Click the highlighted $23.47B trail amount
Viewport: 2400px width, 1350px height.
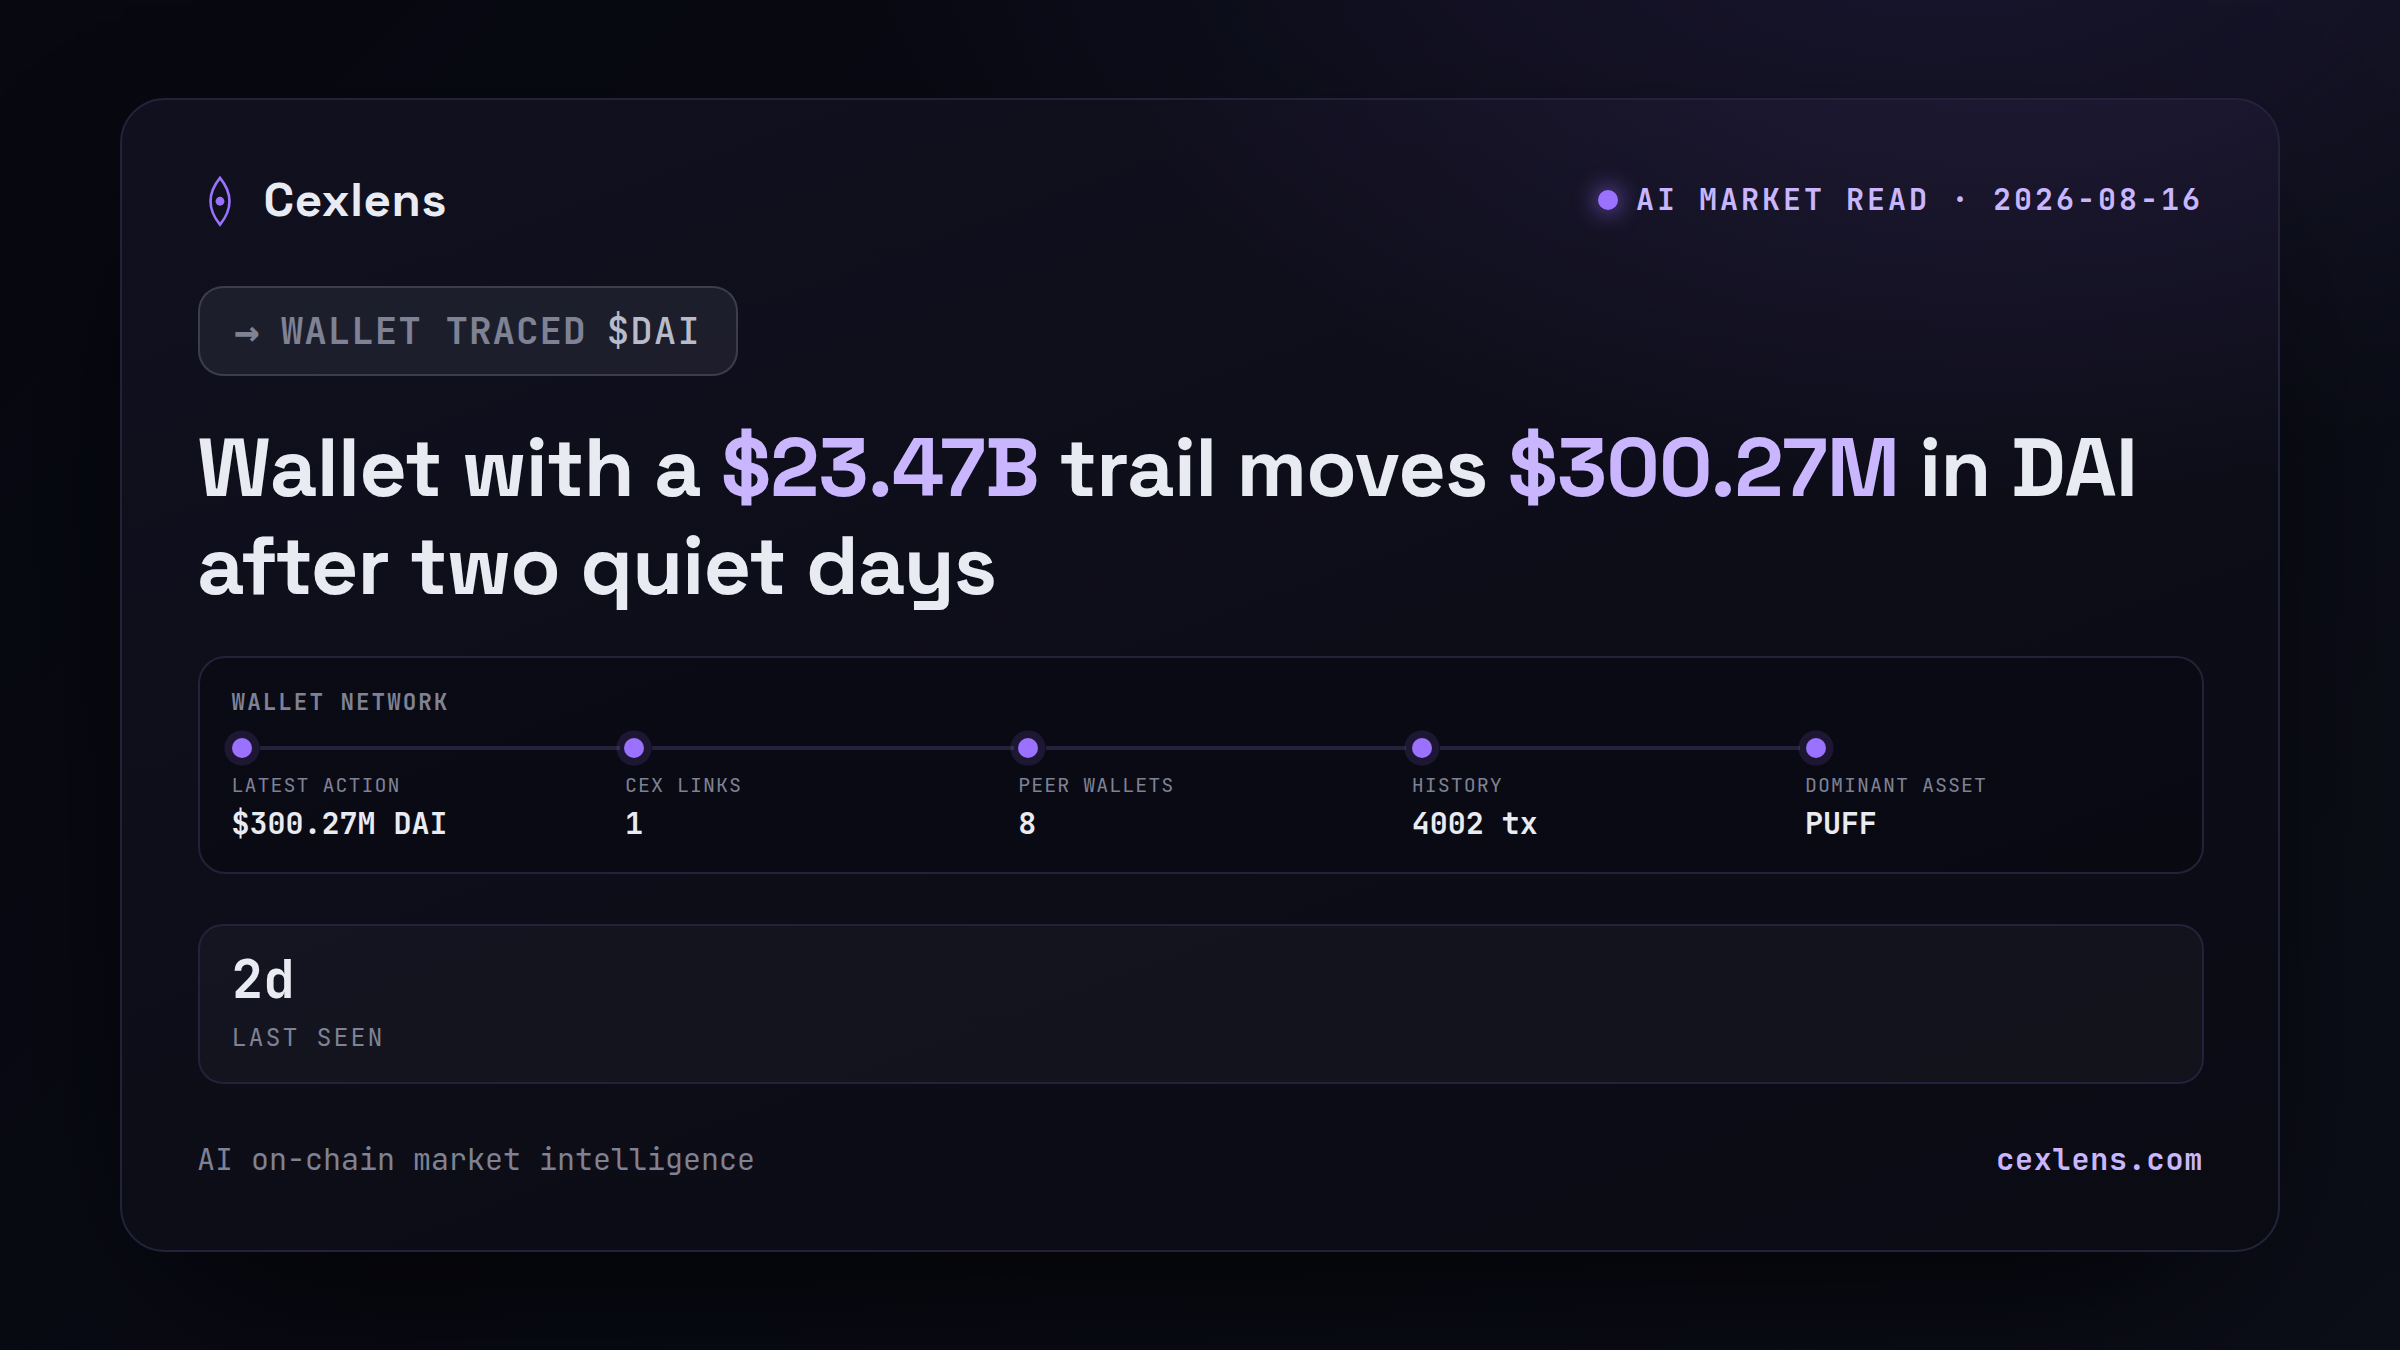[880, 468]
